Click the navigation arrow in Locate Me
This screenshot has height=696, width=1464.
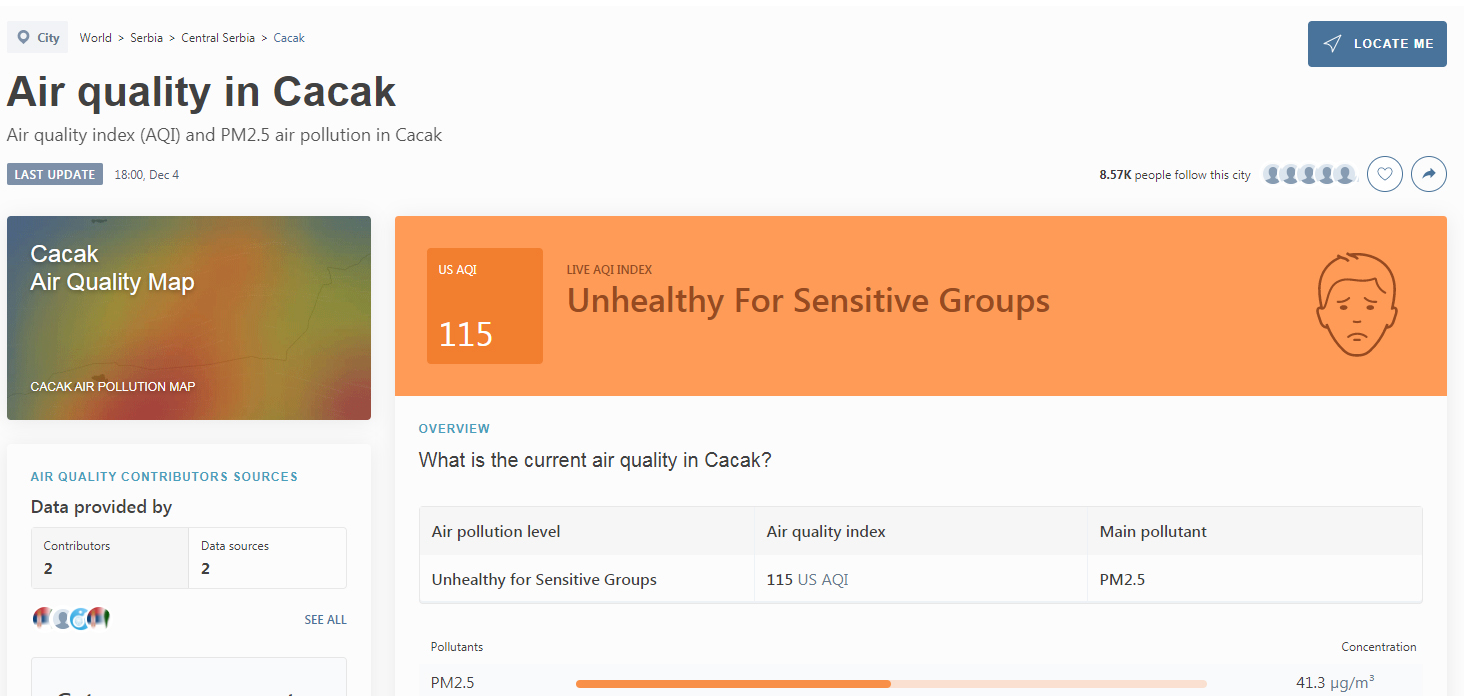1332,44
